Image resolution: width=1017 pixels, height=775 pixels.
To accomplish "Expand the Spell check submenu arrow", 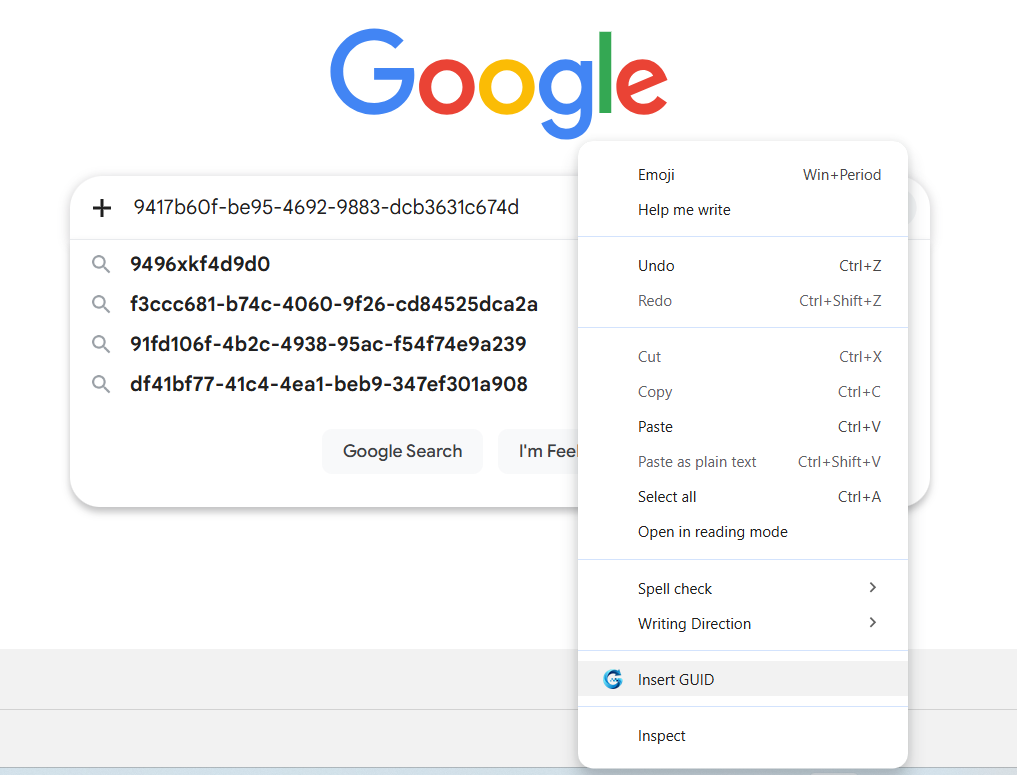I will tap(872, 588).
